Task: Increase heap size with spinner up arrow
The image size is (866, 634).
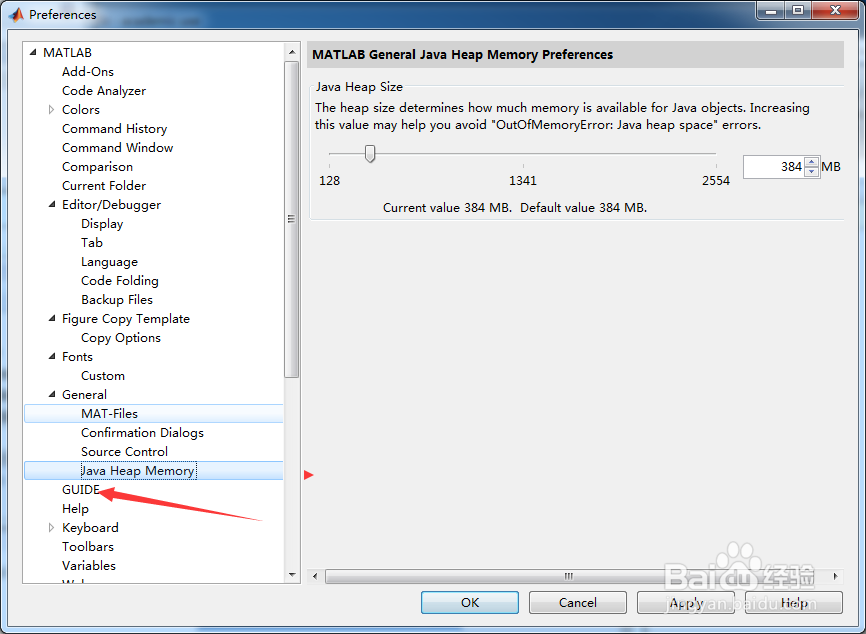Action: click(811, 161)
